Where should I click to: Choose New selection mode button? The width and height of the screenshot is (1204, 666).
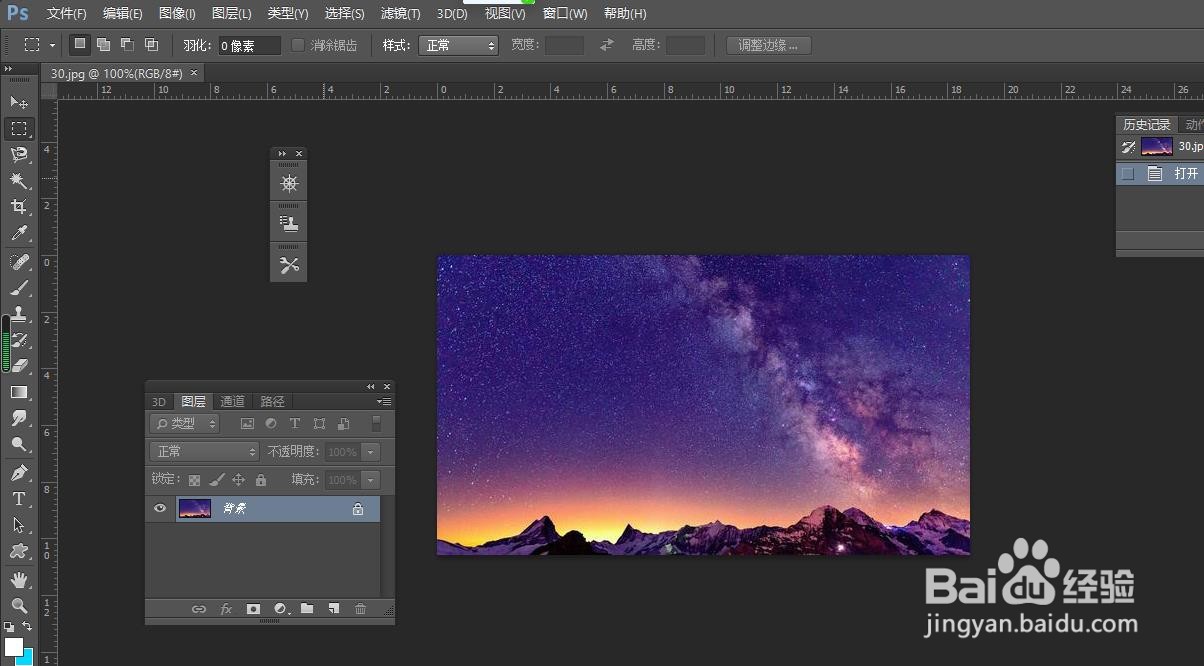[x=80, y=44]
